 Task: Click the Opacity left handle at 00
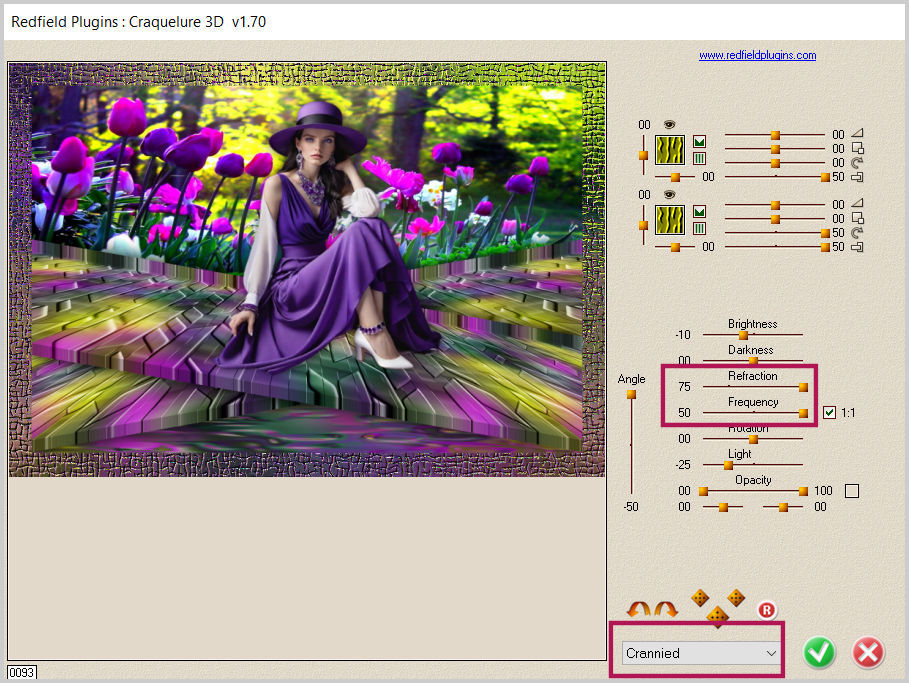click(703, 492)
